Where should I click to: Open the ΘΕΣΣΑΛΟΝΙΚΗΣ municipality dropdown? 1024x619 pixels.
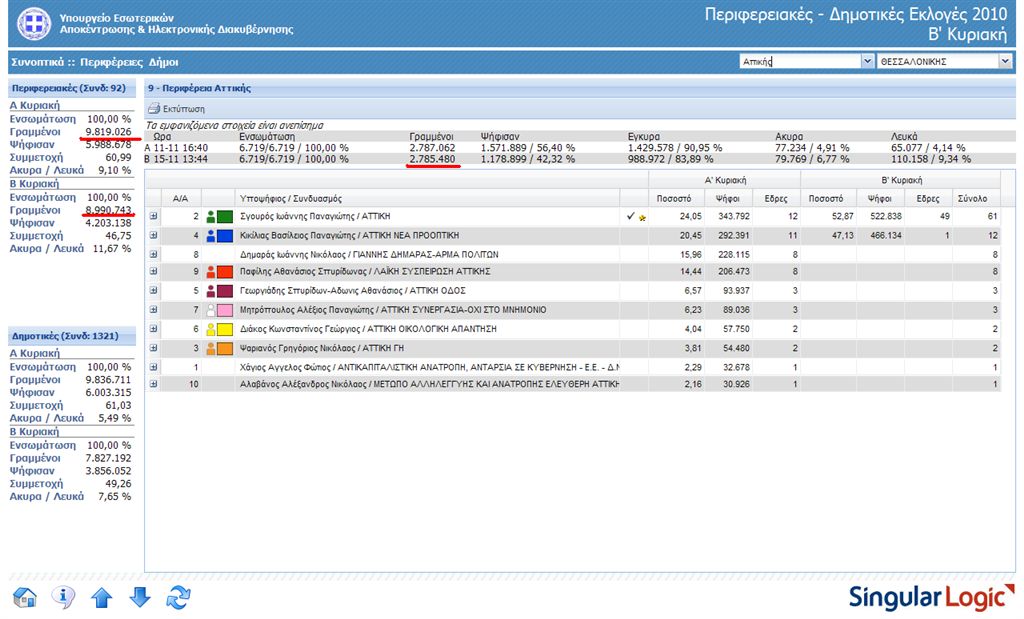click(x=1004, y=62)
